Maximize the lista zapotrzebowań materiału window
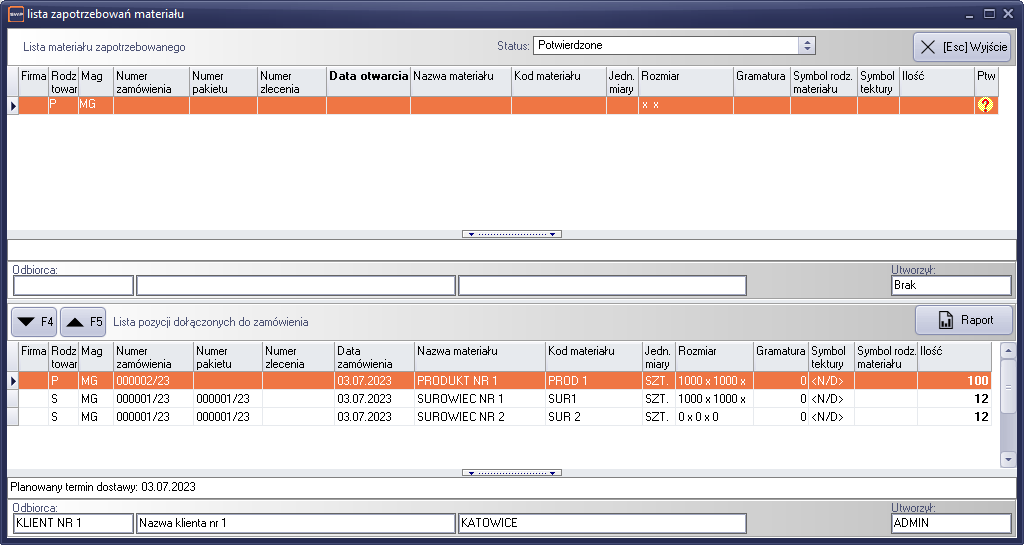 989,14
